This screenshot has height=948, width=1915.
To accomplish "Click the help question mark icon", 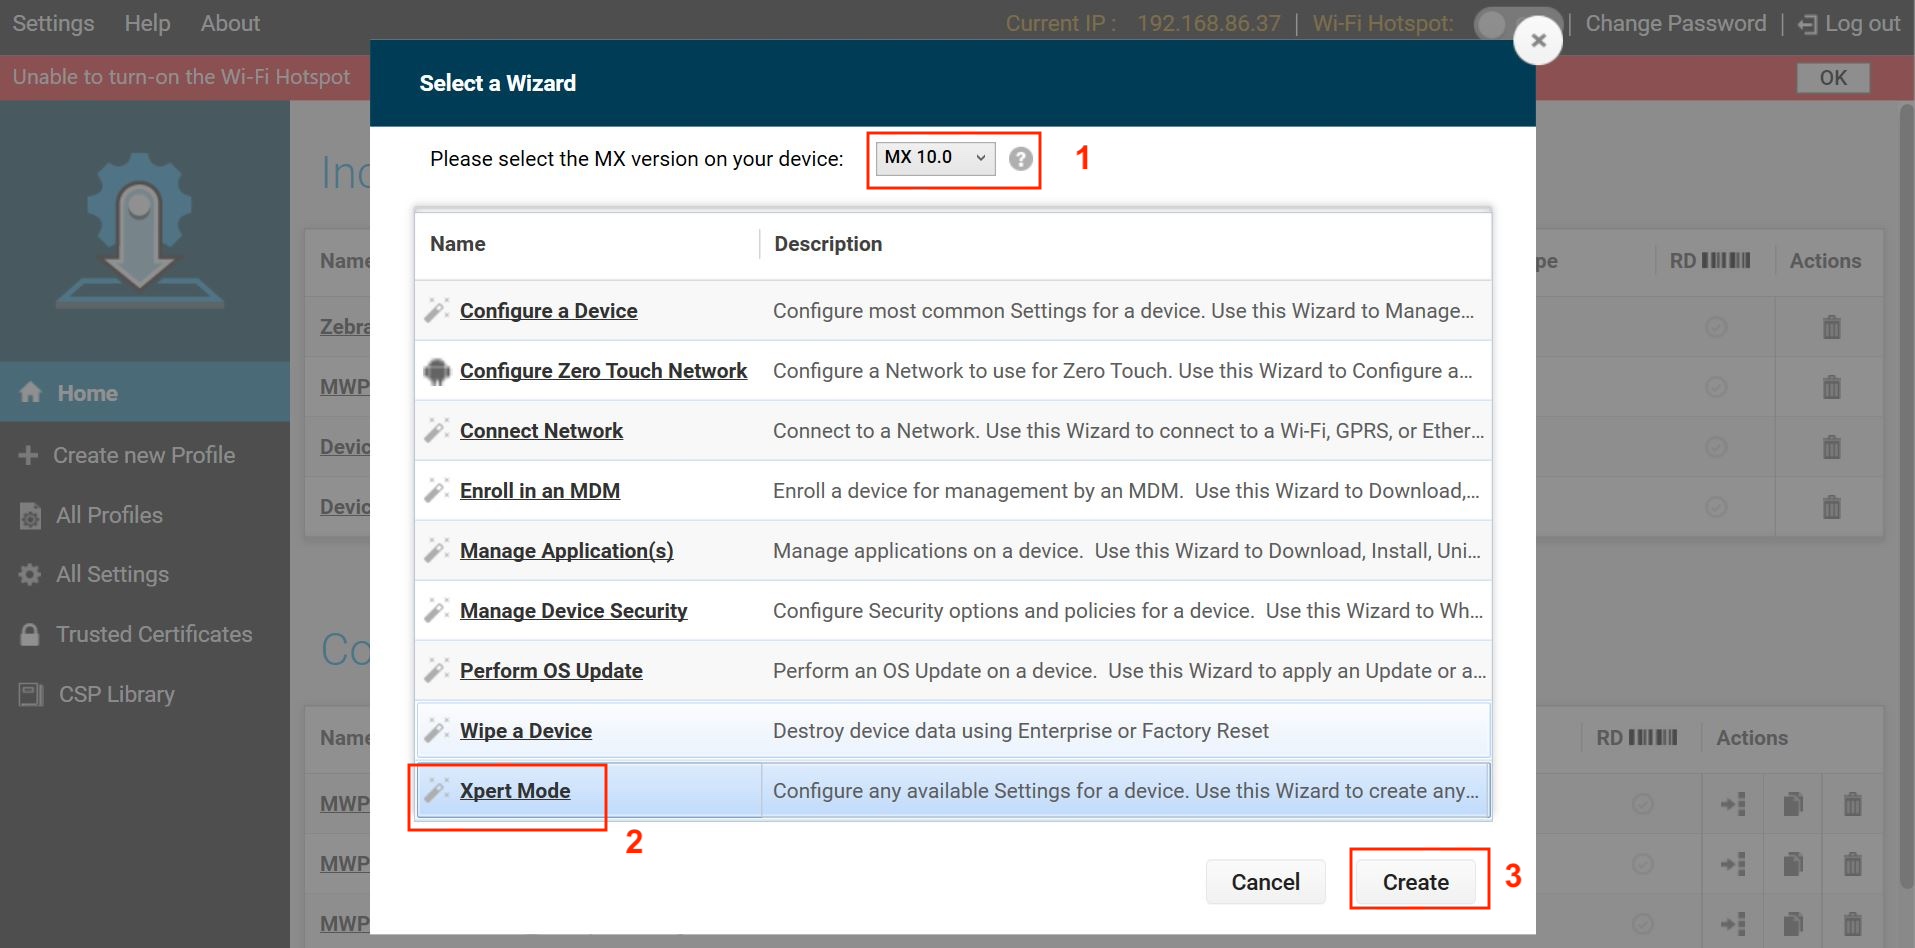I will pyautogui.click(x=1020, y=159).
